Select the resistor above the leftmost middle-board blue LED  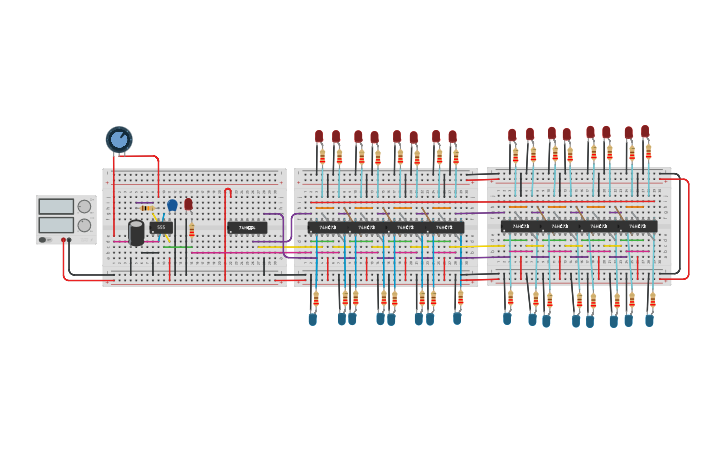tap(316, 299)
